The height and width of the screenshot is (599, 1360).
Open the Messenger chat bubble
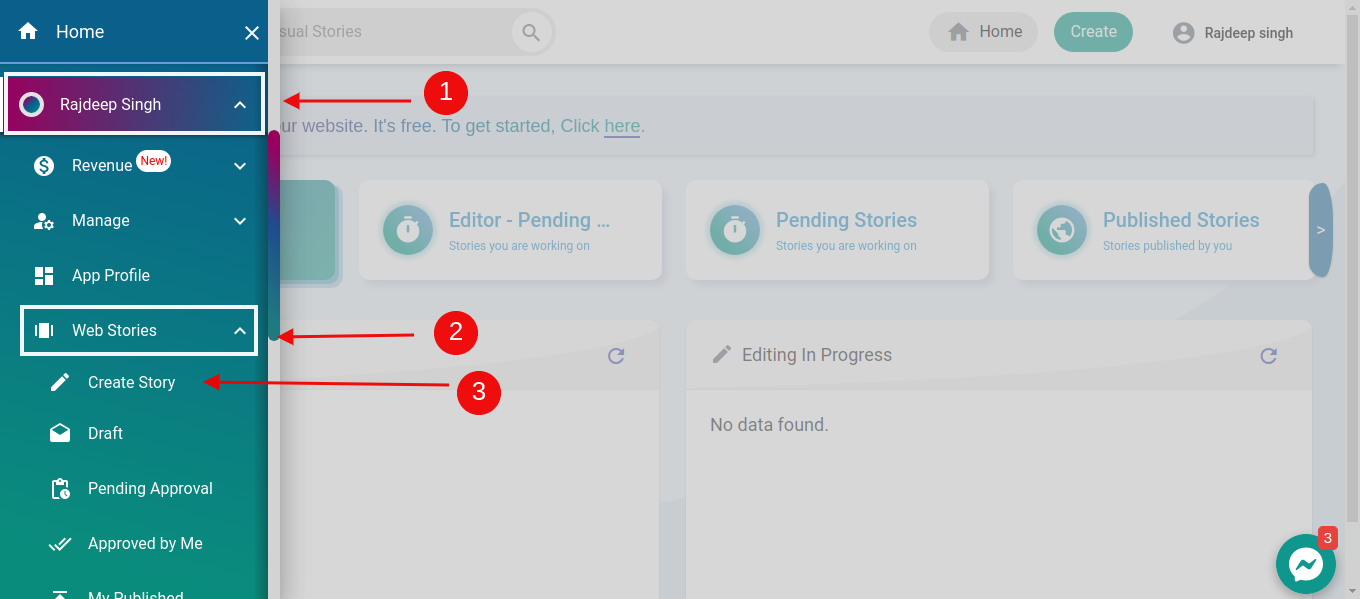tap(1305, 563)
